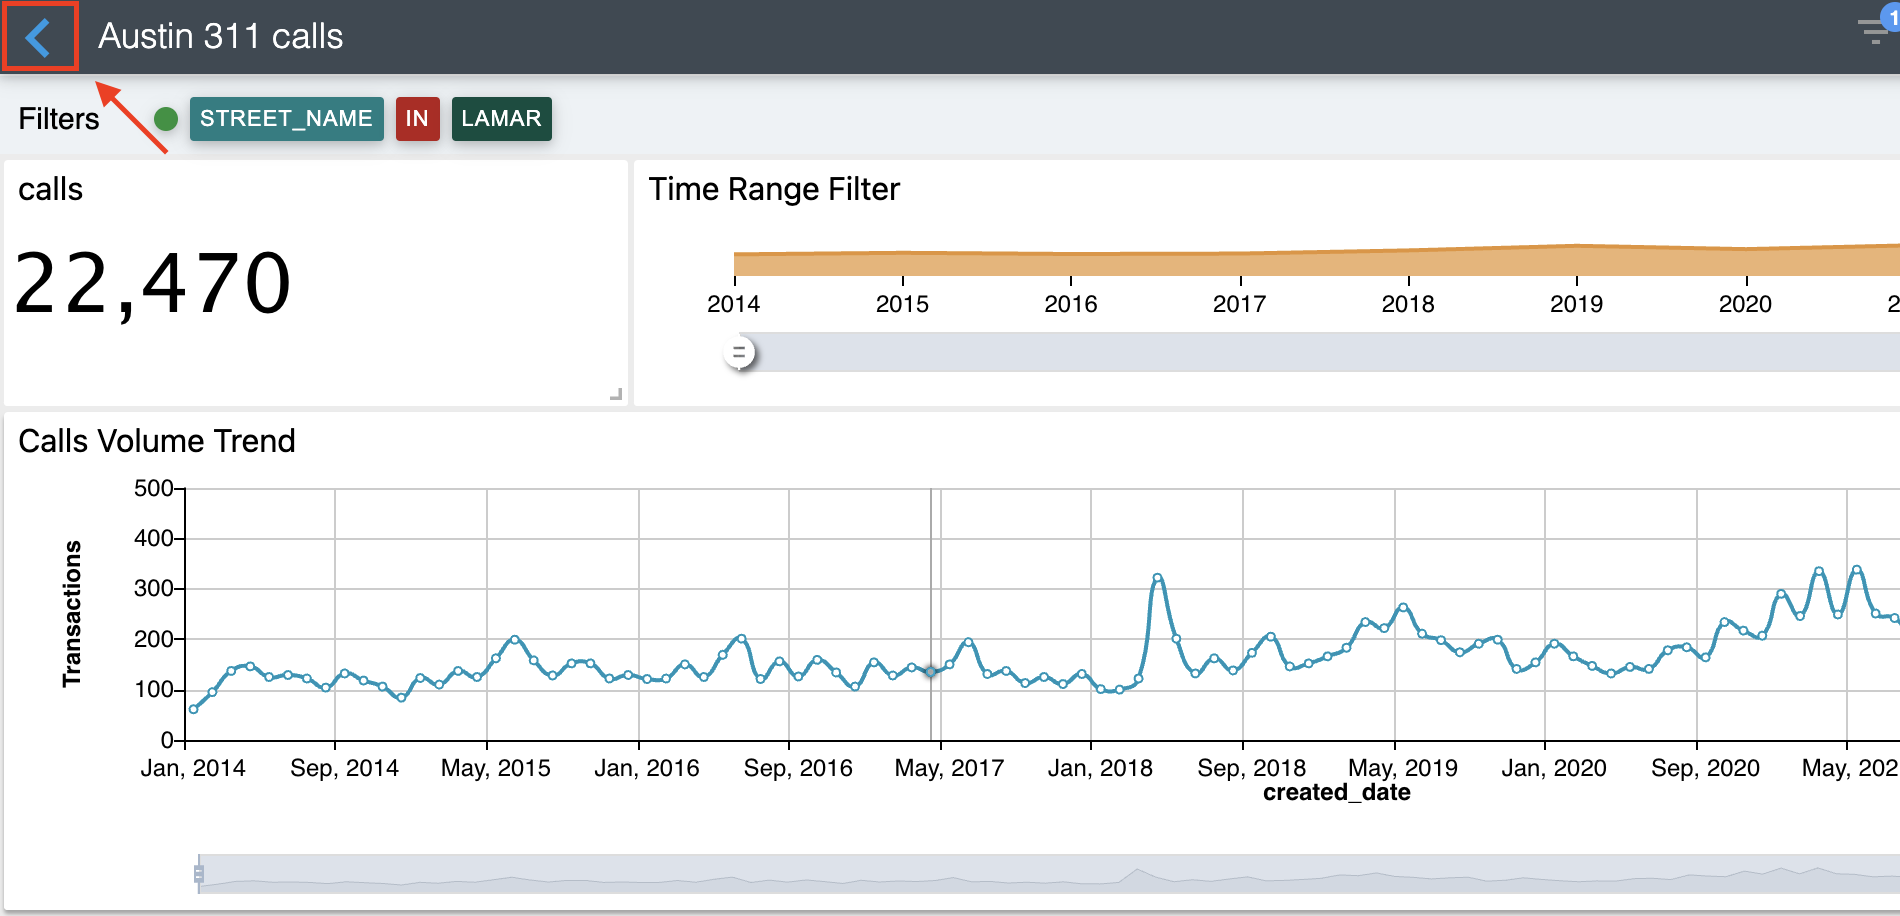The image size is (1900, 916).
Task: Click the Calls Volume Trend brush handle
Action: tap(199, 874)
